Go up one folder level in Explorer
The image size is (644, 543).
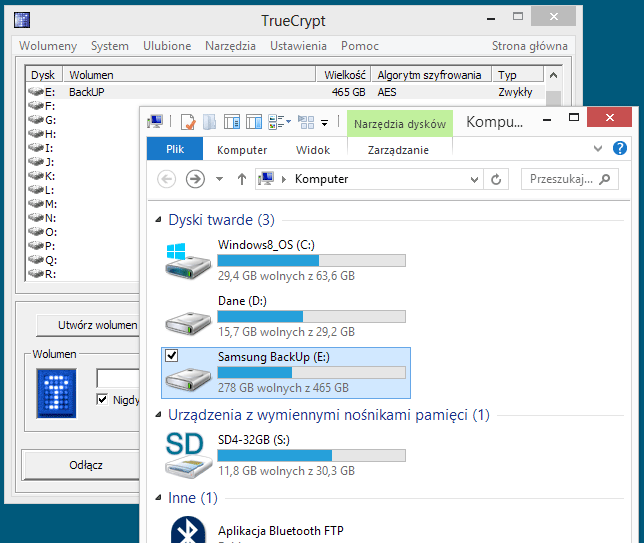point(242,179)
